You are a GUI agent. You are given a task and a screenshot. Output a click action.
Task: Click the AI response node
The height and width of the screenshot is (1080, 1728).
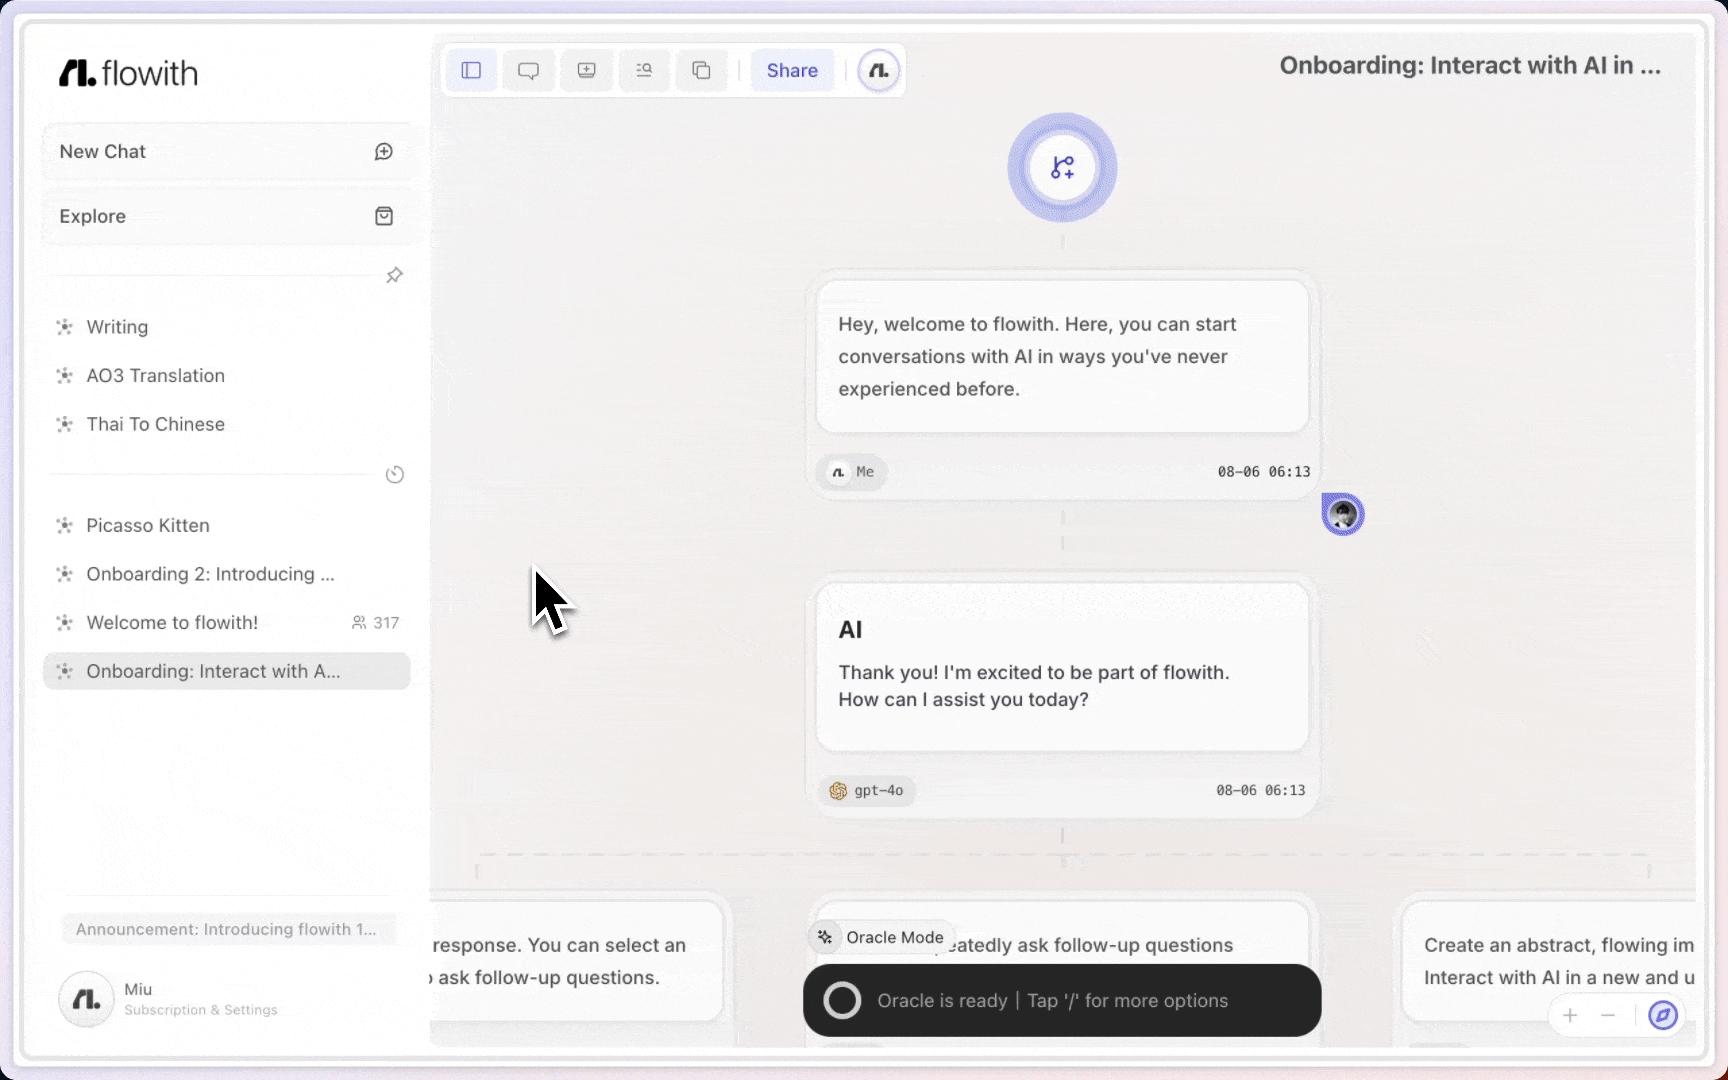[x=1062, y=667]
